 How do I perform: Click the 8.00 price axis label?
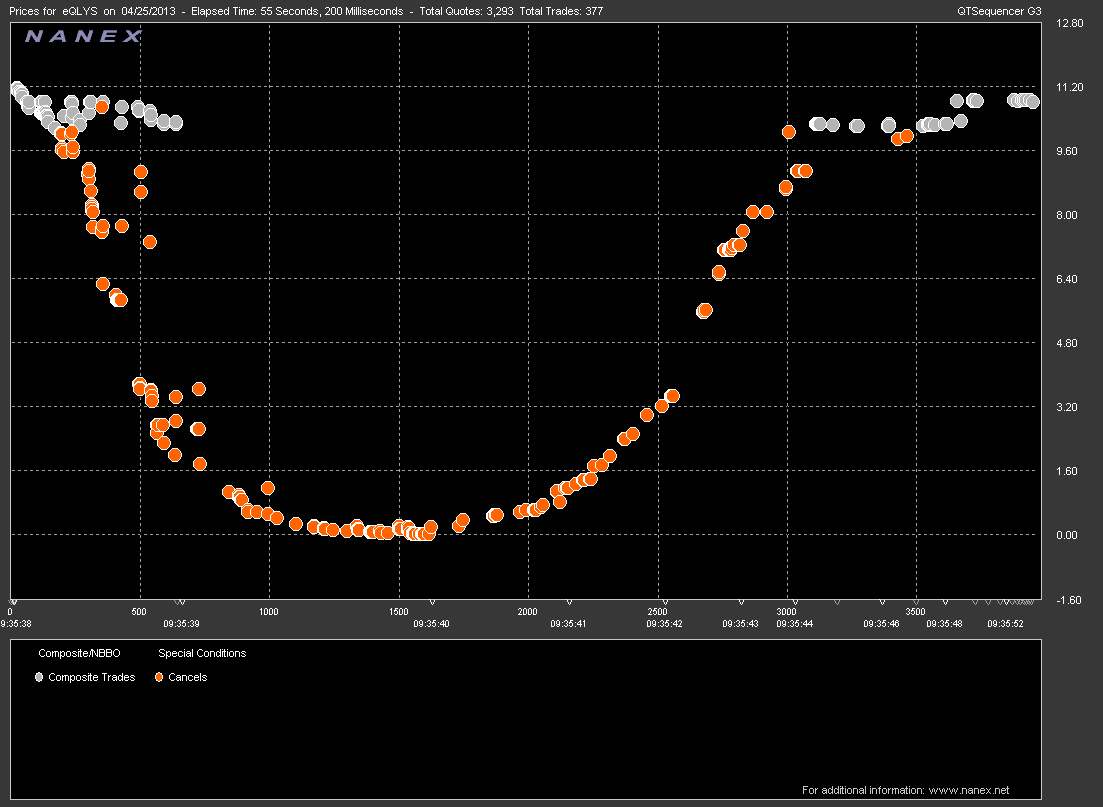tap(1067, 215)
